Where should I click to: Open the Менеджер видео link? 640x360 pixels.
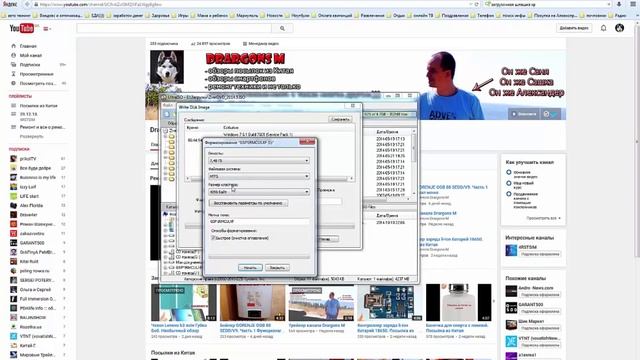pyautogui.click(x=261, y=43)
